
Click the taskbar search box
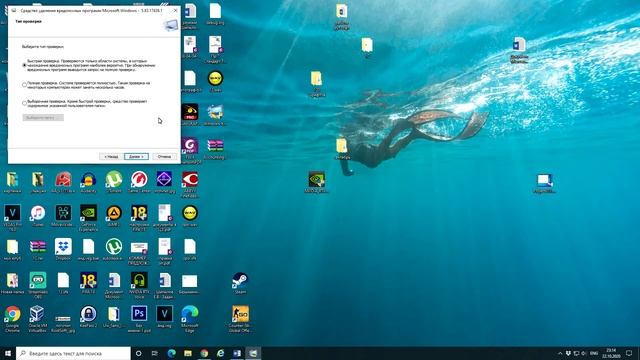point(73,353)
